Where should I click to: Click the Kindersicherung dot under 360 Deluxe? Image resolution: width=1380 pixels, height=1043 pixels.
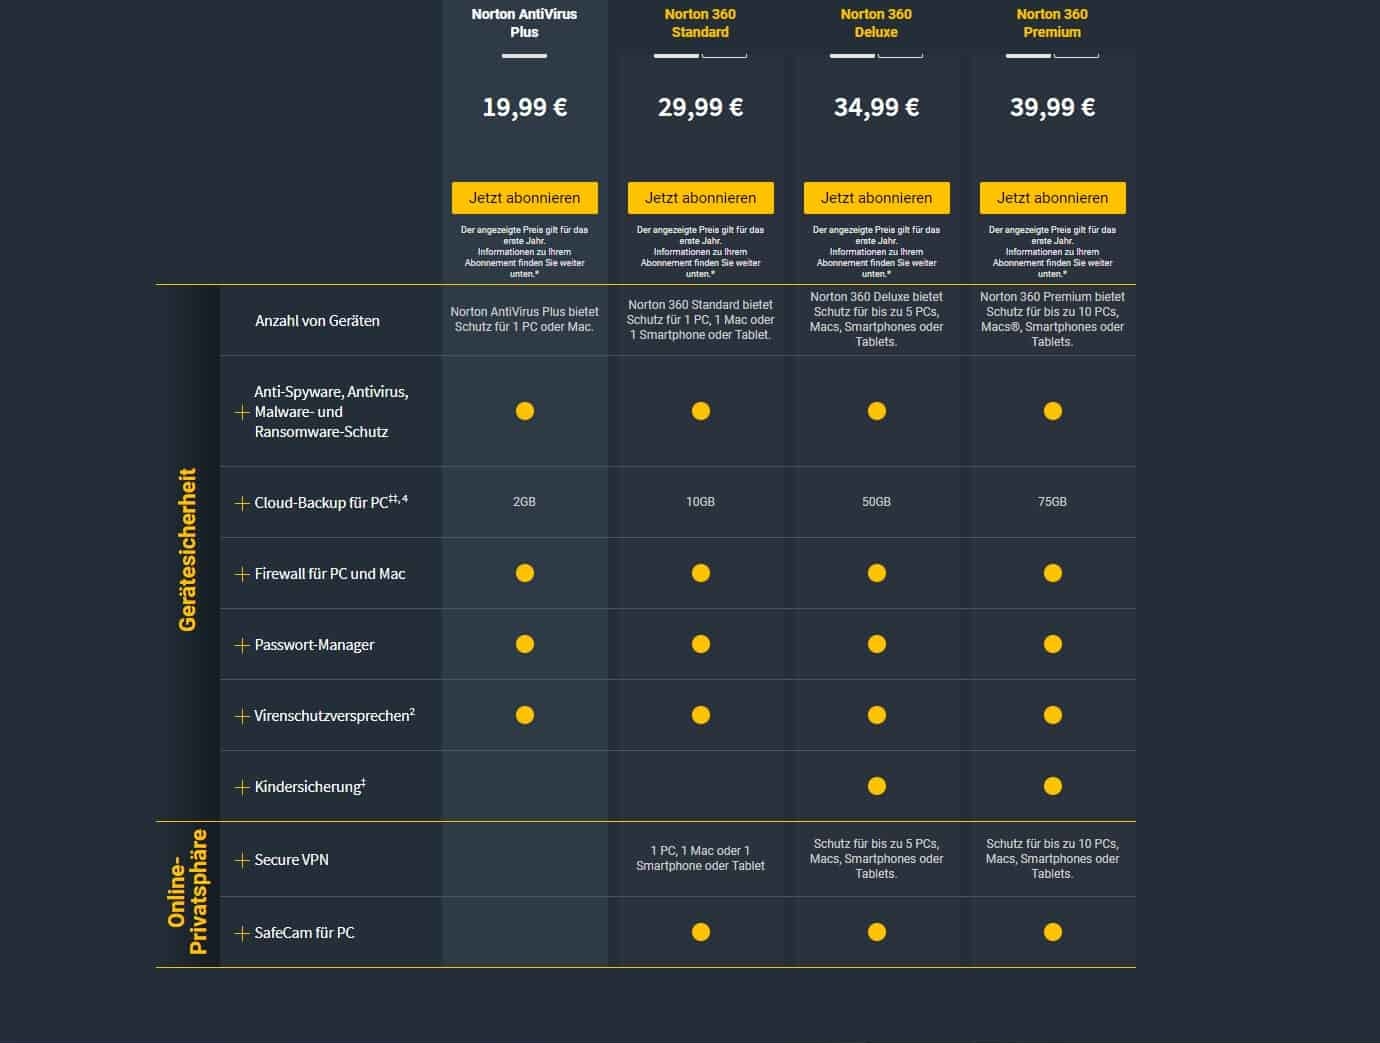tap(876, 786)
